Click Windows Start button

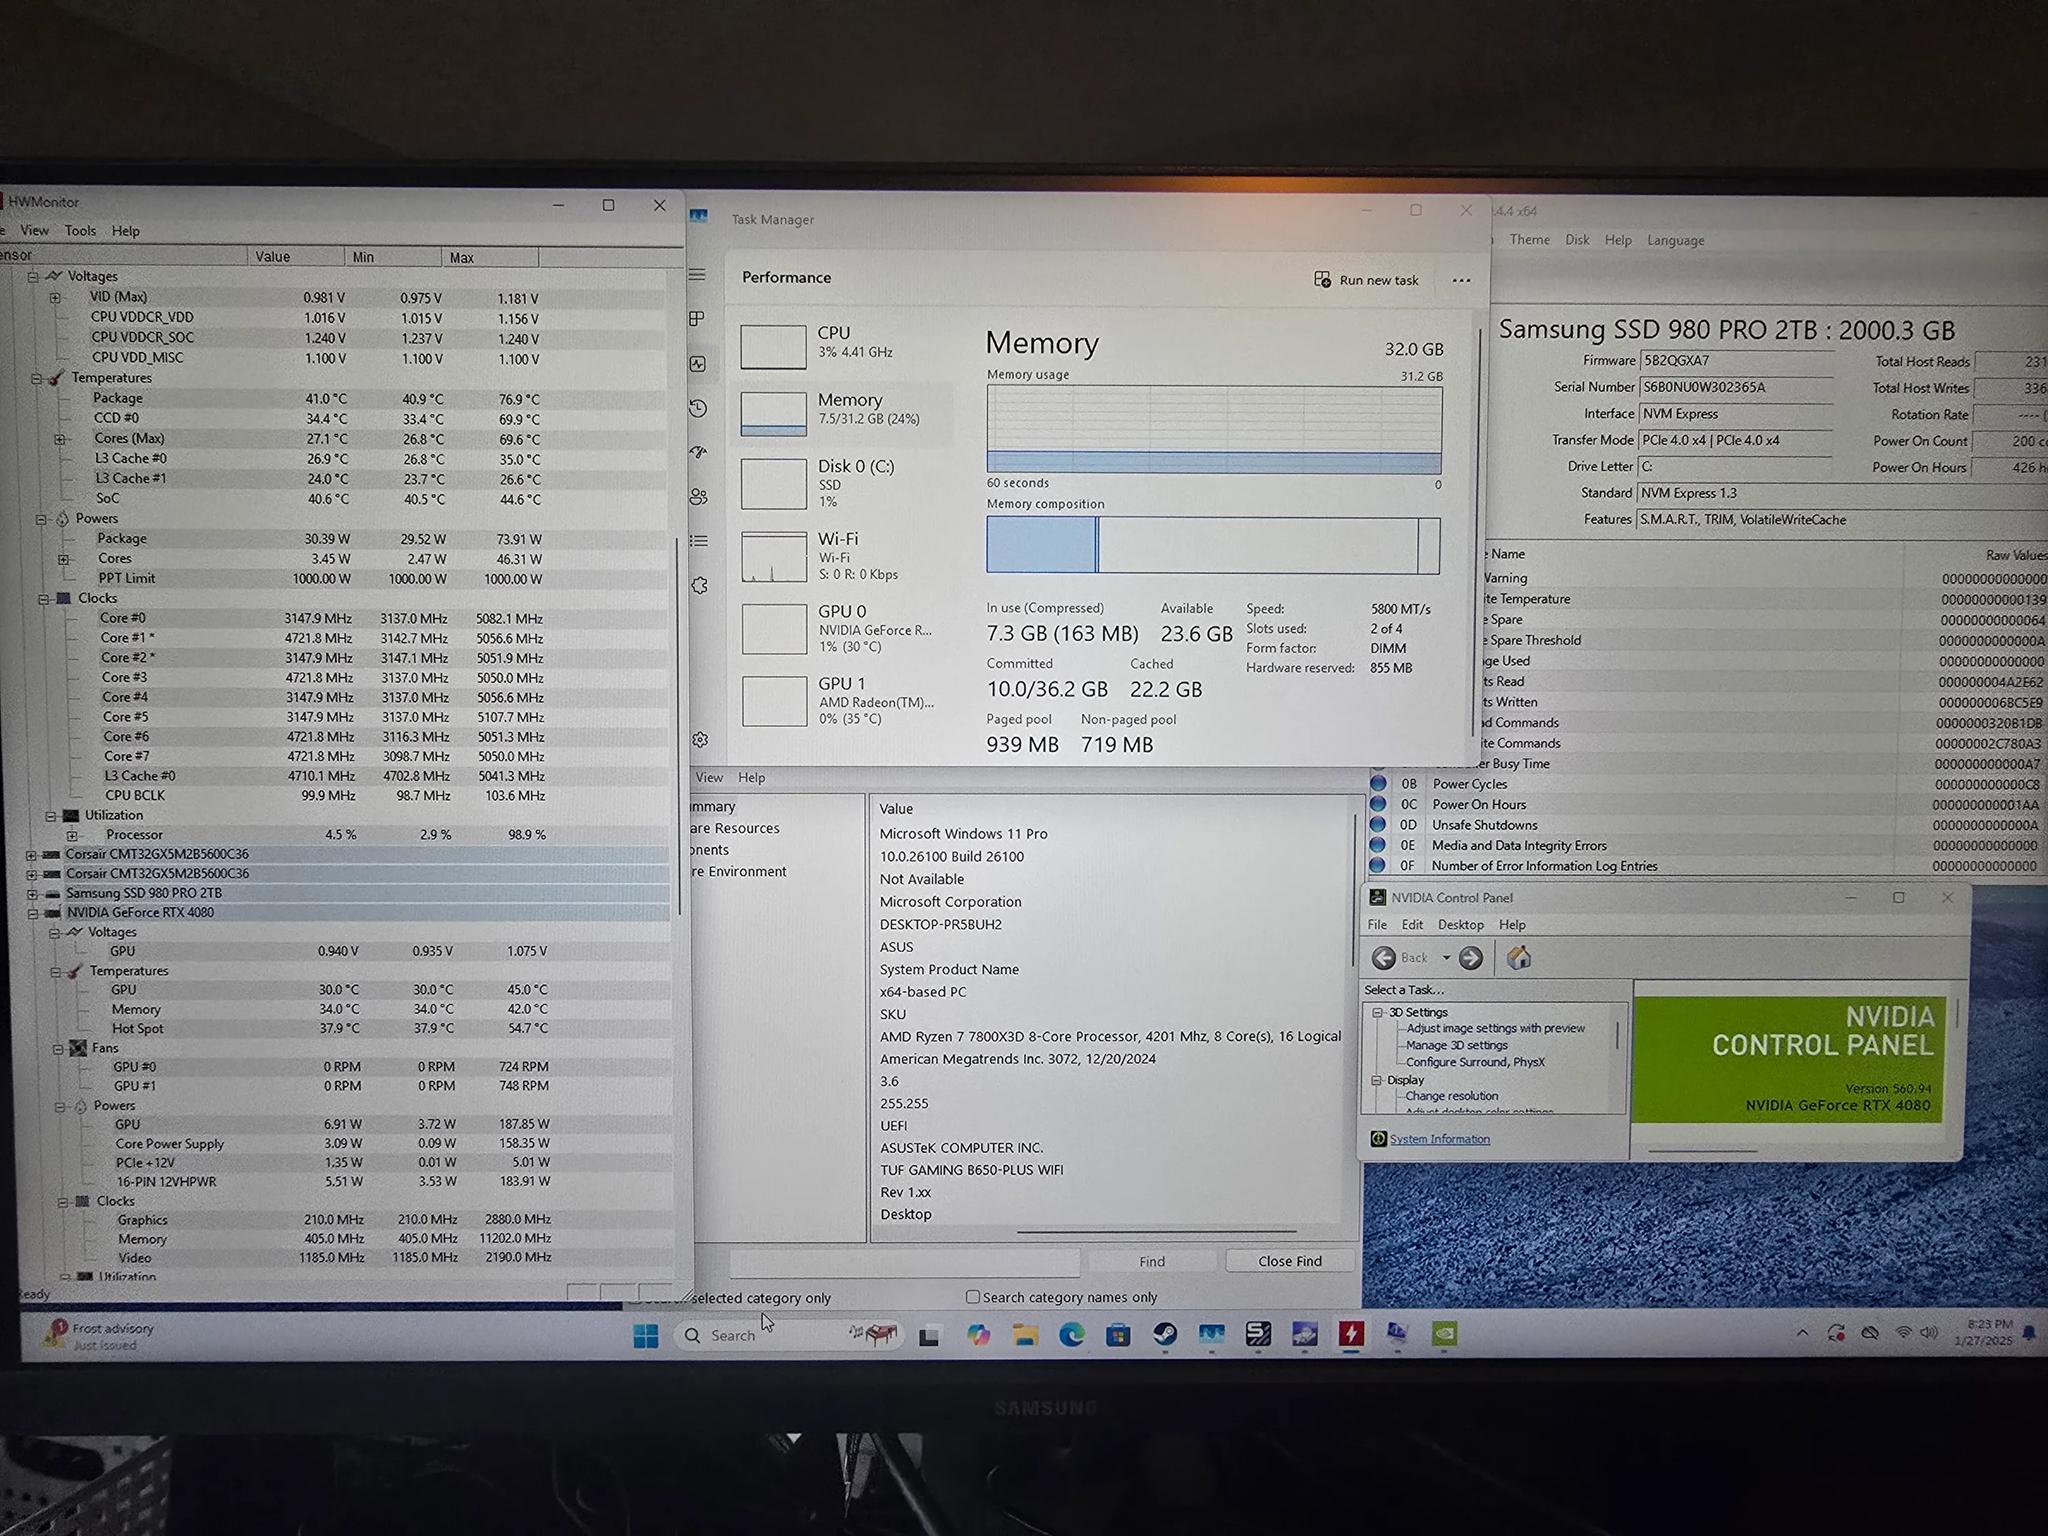point(646,1335)
